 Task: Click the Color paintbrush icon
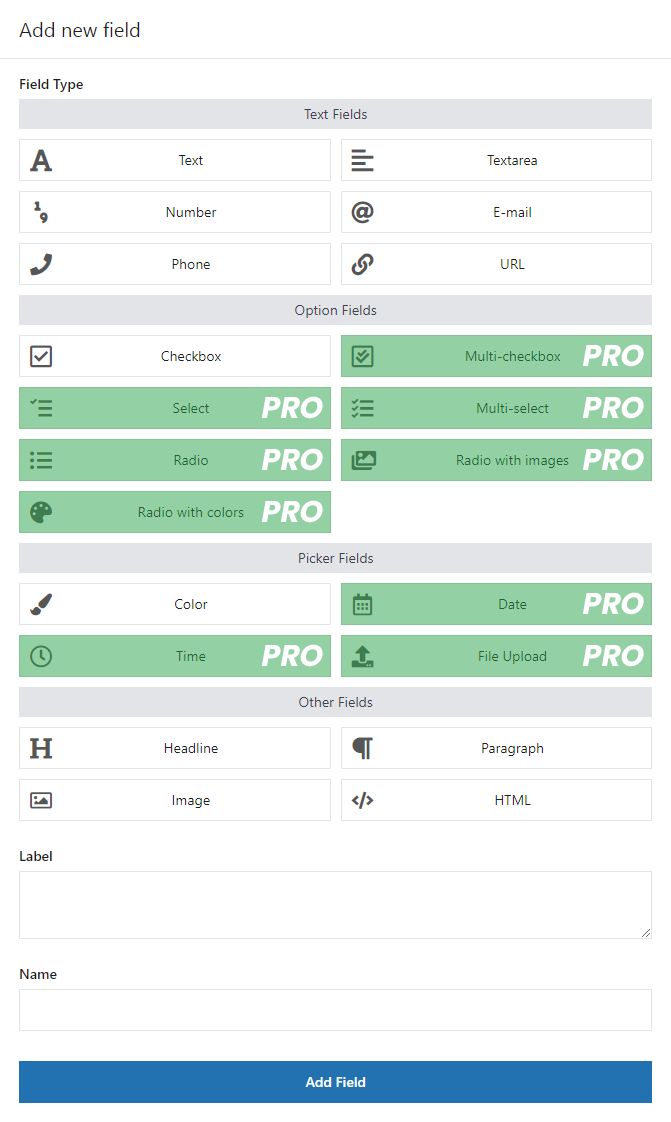coord(41,604)
